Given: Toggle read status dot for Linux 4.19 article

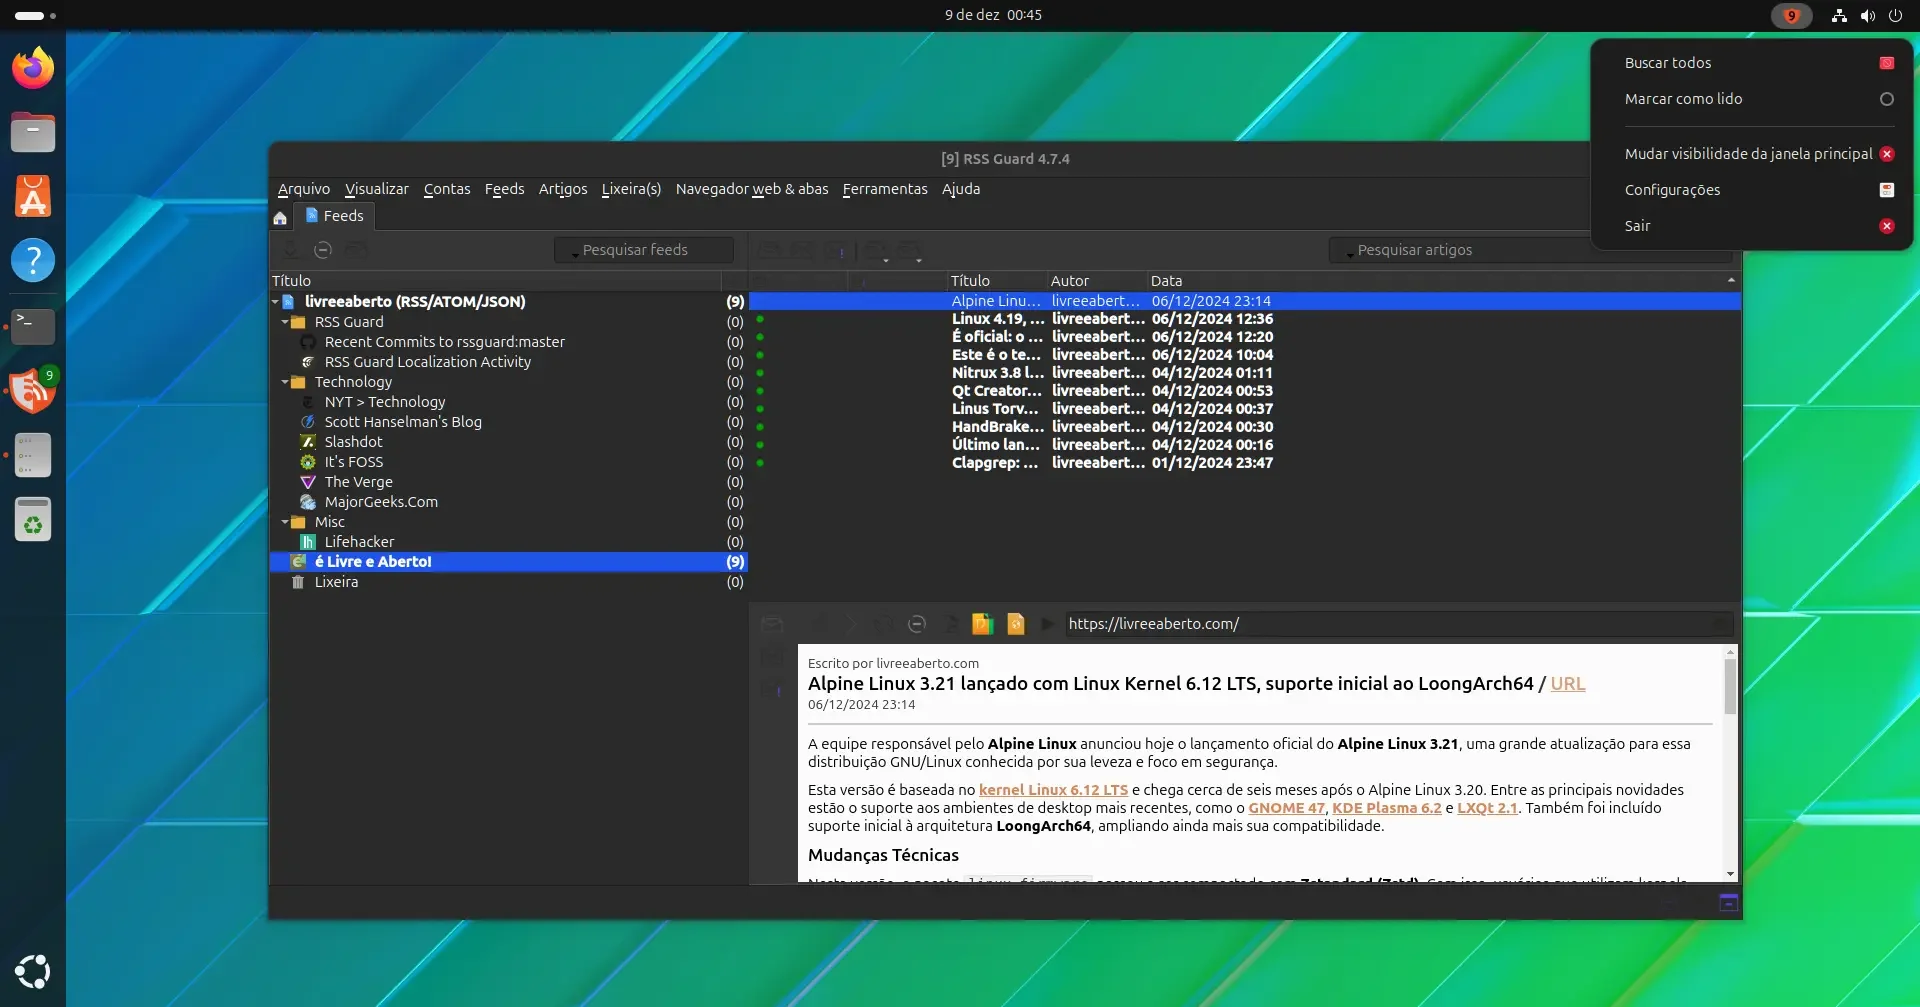Looking at the screenshot, I should 760,319.
